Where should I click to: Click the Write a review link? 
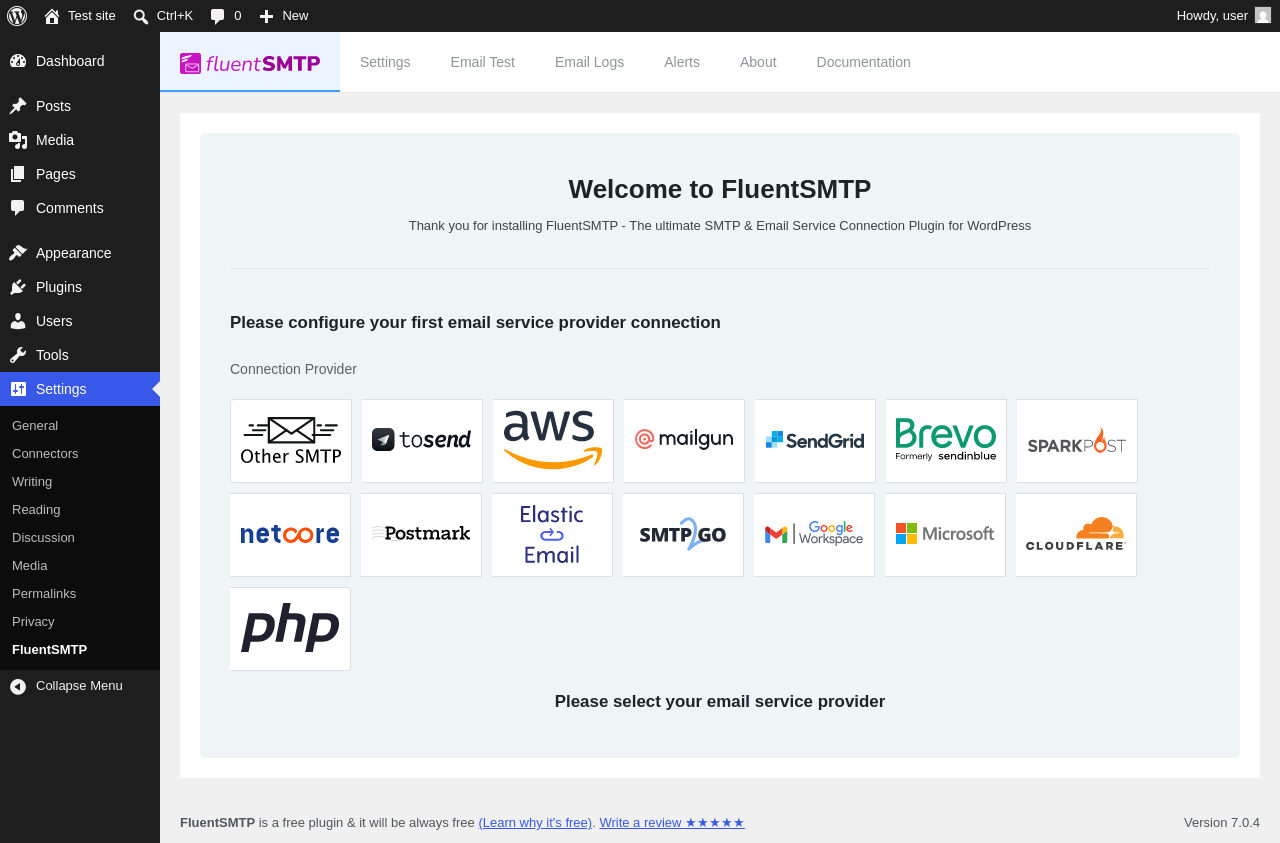pyautogui.click(x=672, y=822)
